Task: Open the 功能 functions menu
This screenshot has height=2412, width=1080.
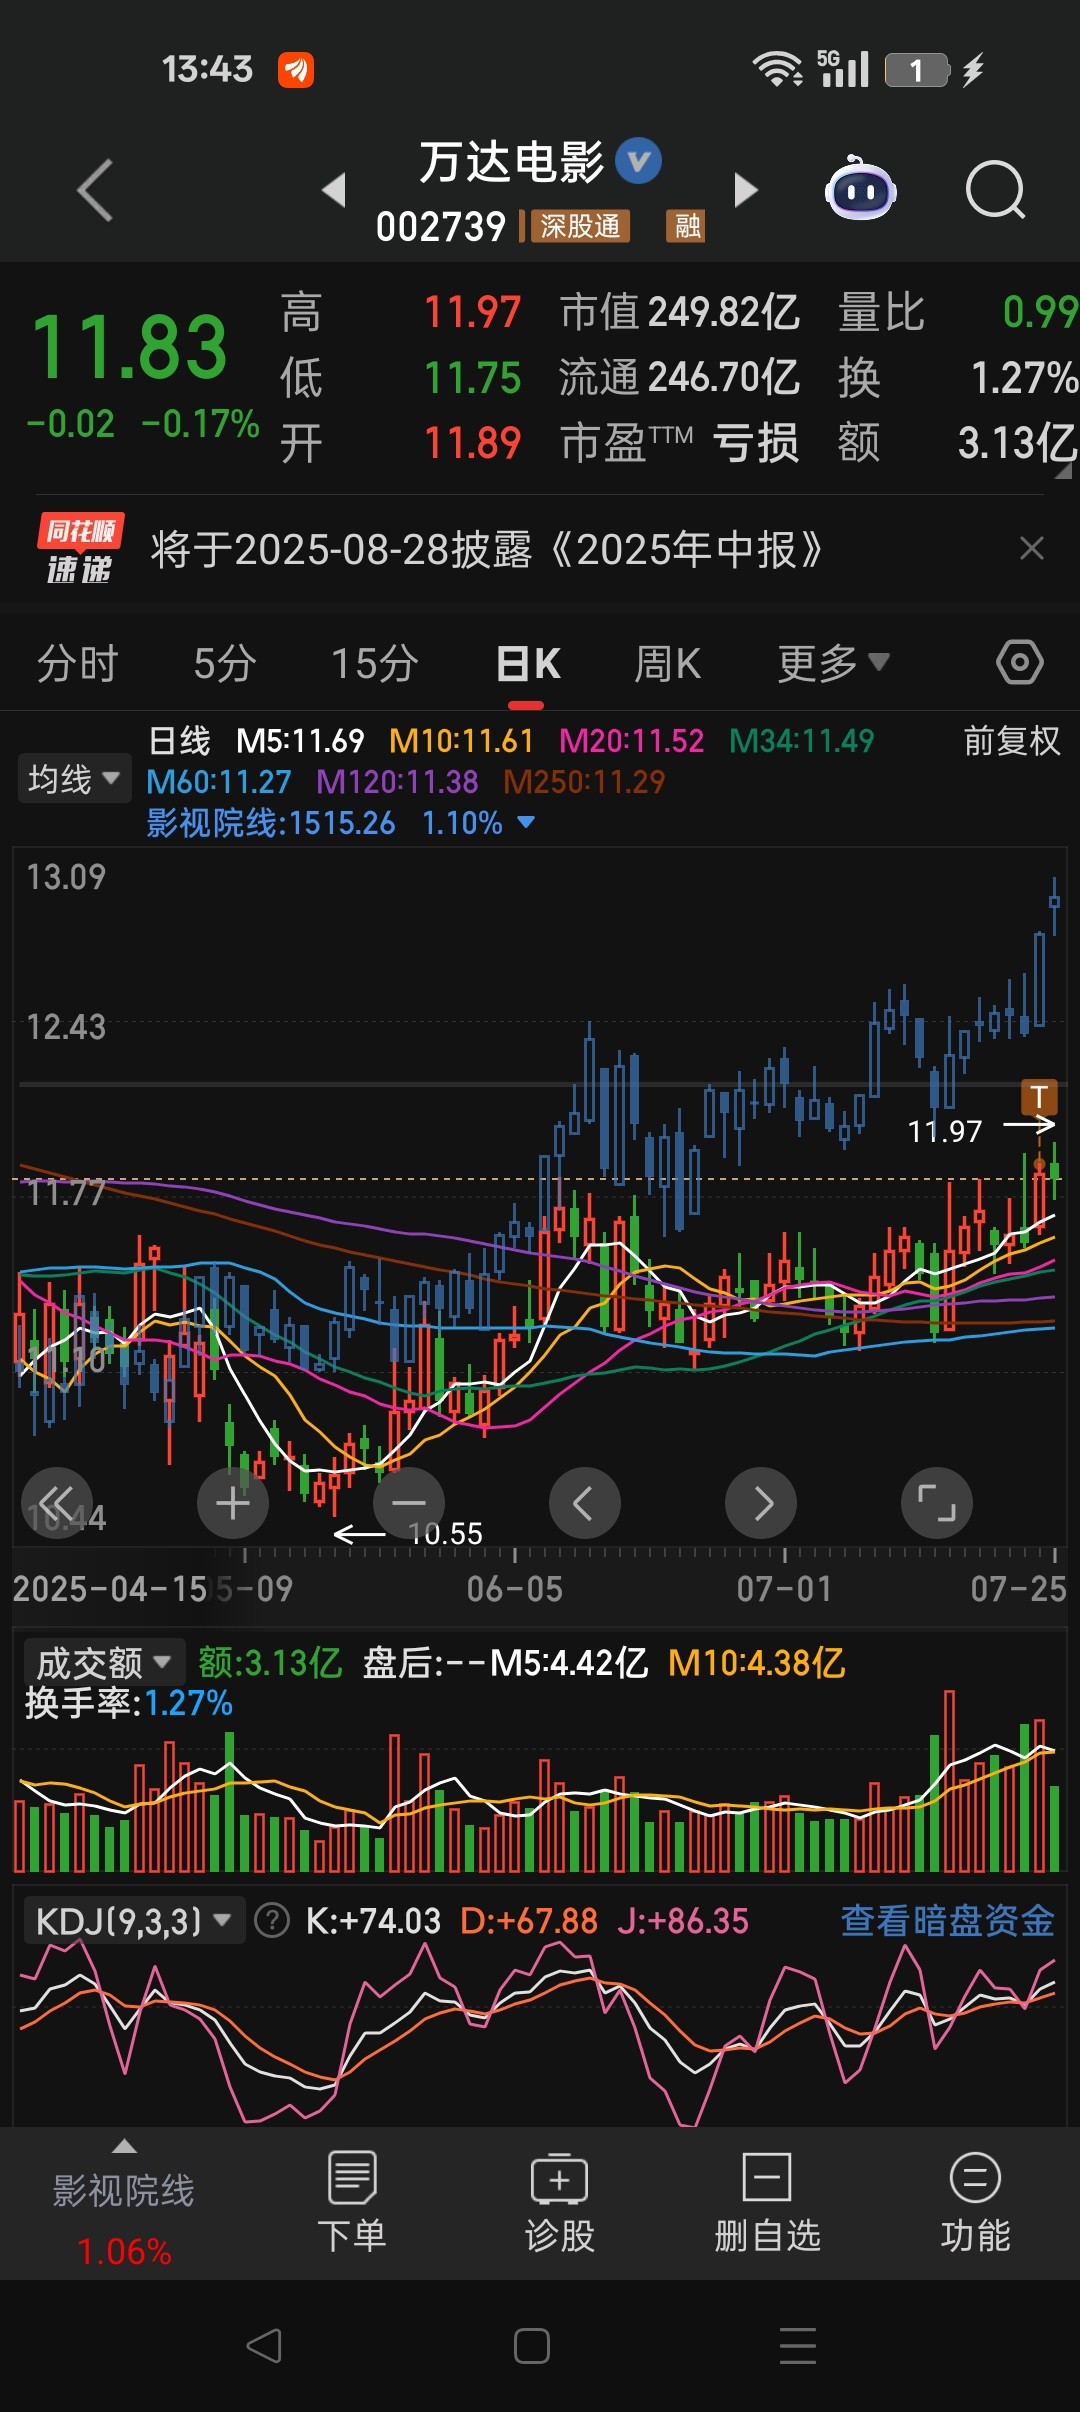Action: point(975,2202)
